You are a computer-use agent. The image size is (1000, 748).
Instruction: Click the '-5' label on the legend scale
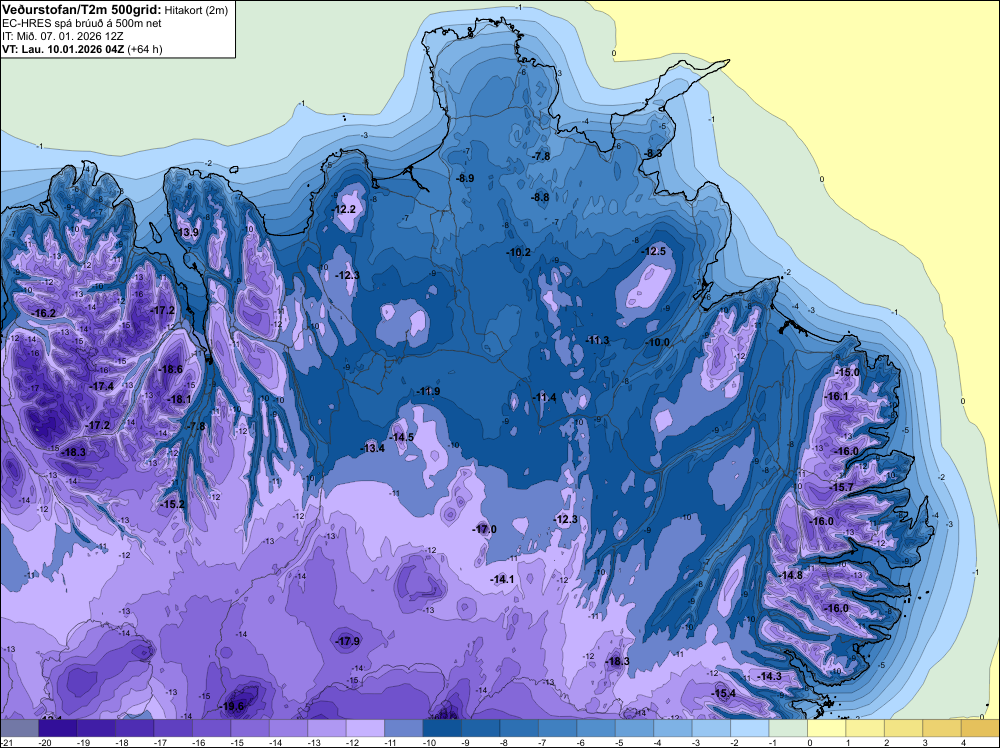point(621,743)
